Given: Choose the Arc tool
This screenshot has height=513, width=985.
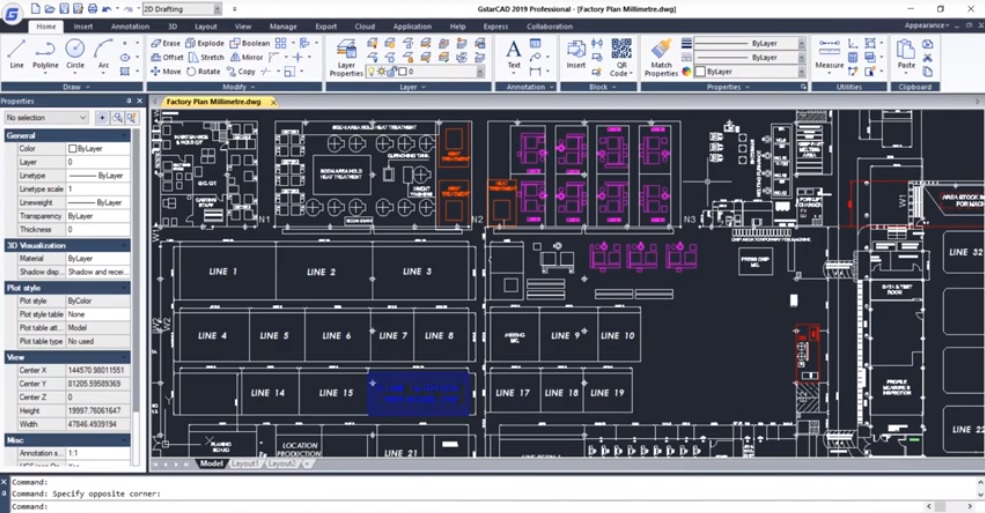Looking at the screenshot, I should click(x=104, y=53).
